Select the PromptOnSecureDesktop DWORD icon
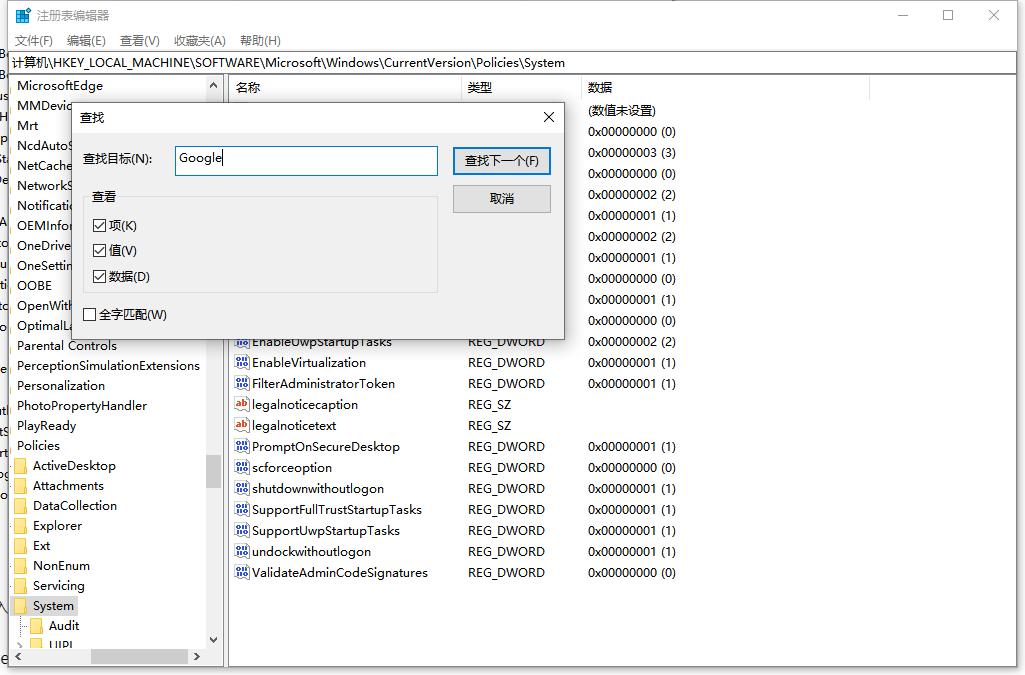The height and width of the screenshot is (675, 1025). [242, 446]
